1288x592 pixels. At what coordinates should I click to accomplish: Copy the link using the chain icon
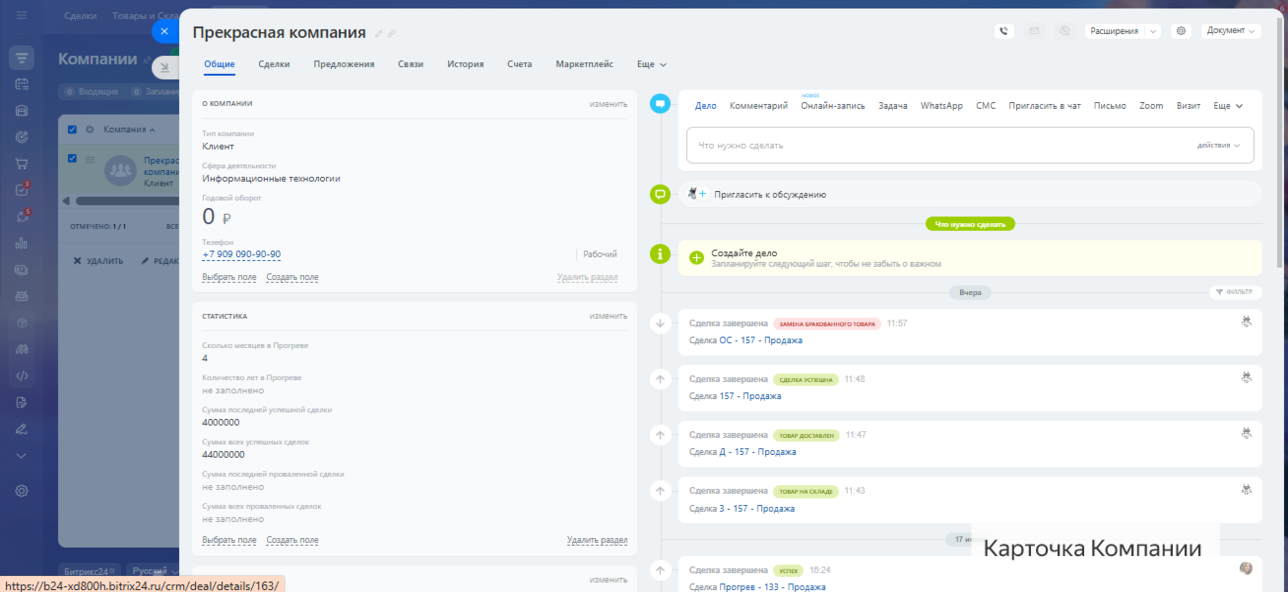(x=392, y=34)
